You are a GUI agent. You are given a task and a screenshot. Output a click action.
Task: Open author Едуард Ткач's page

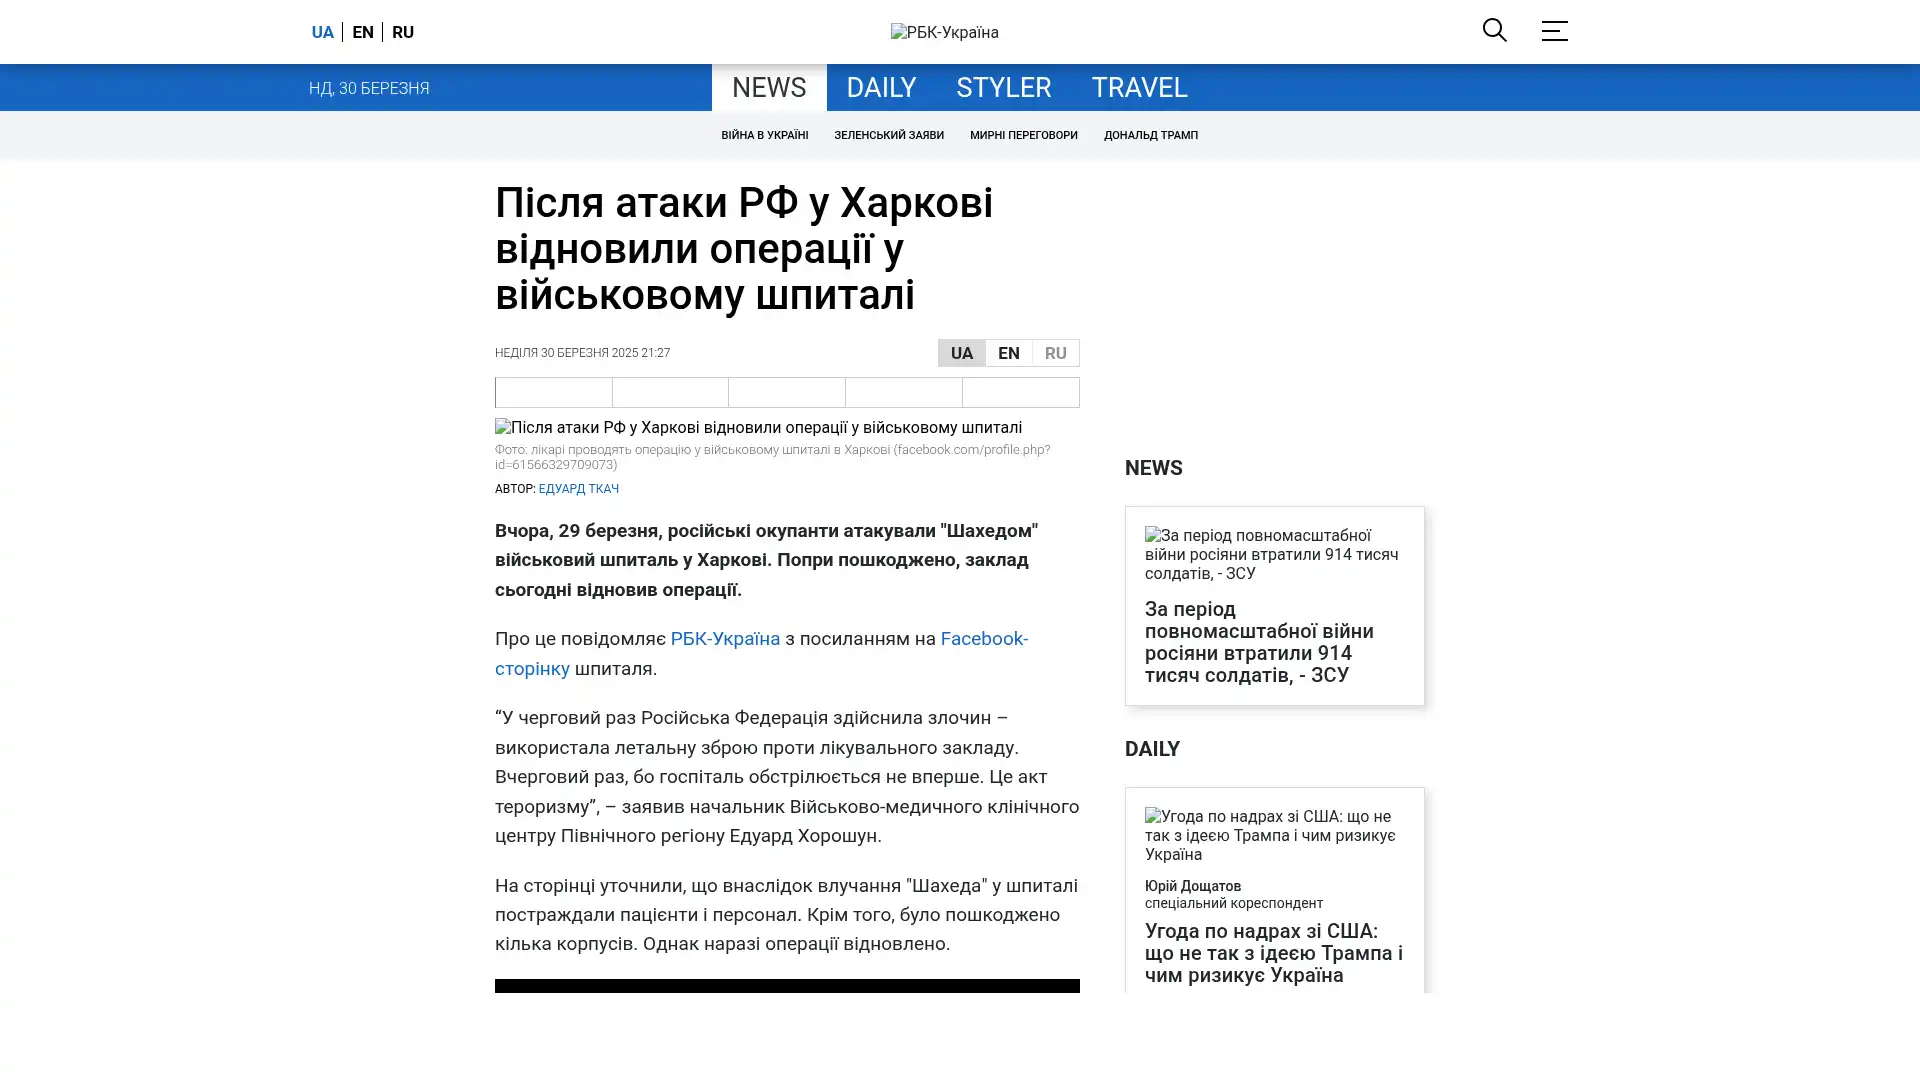pos(578,489)
